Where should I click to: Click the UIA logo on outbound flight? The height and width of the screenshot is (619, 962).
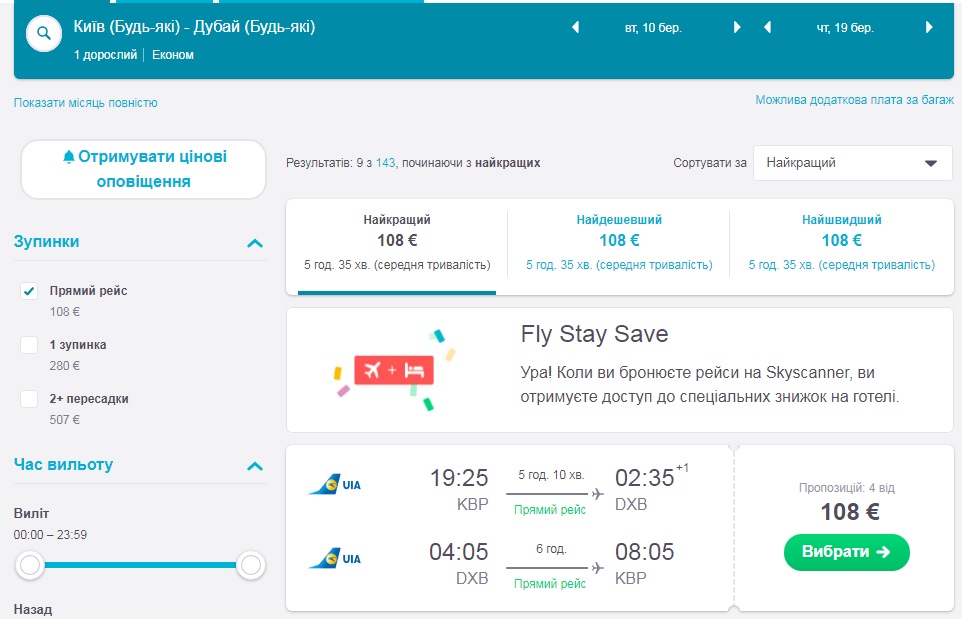[x=335, y=485]
